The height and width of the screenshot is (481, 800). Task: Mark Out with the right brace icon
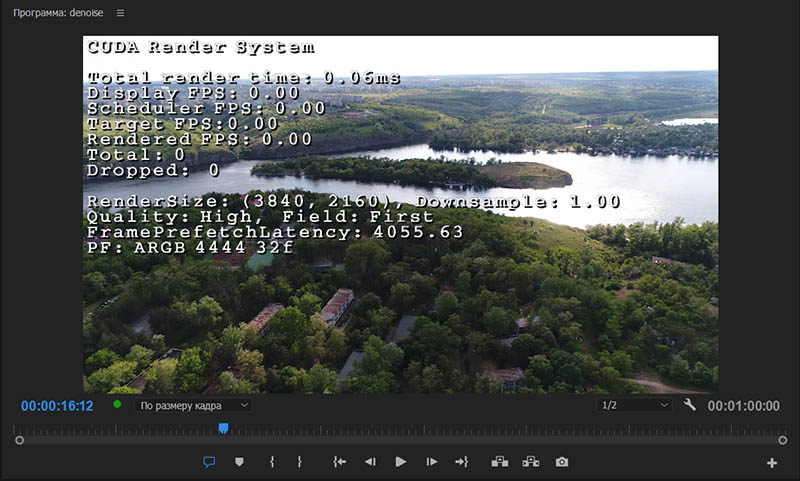[x=299, y=462]
